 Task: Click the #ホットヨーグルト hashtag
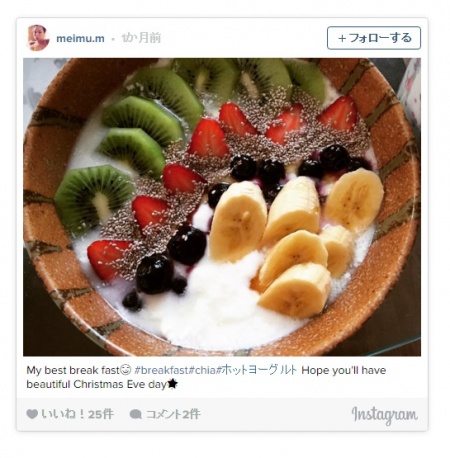click(256, 370)
